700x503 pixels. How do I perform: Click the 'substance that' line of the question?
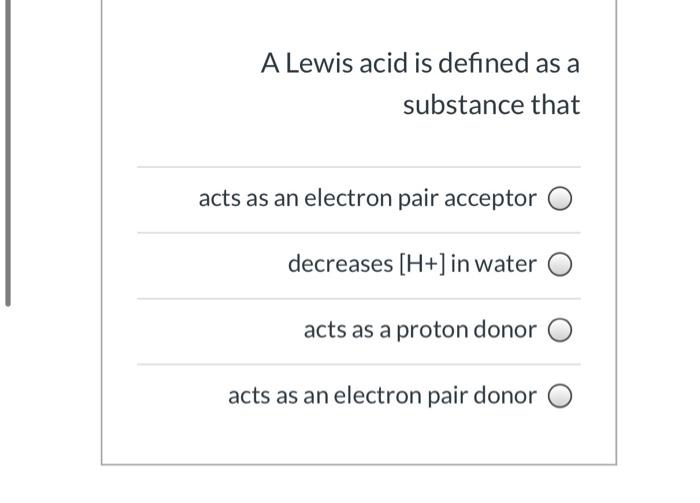[491, 105]
